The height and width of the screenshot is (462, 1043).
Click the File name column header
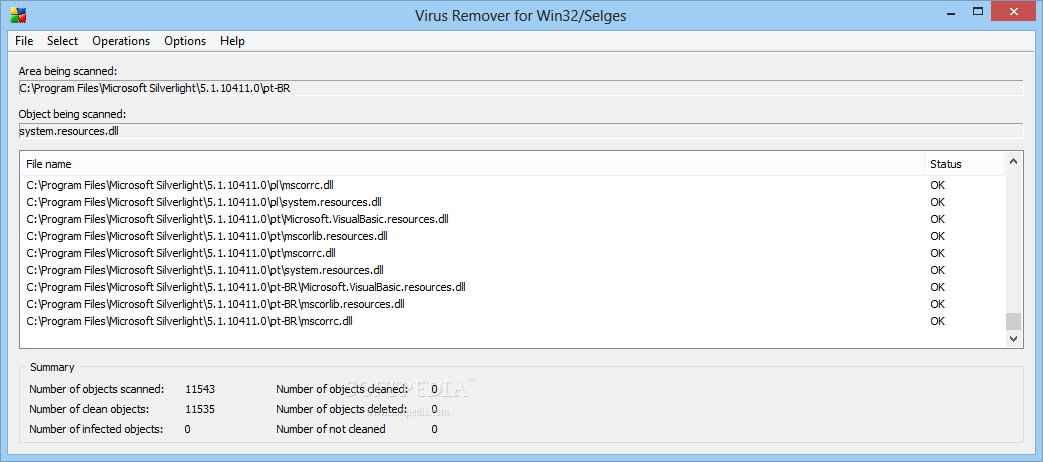(x=472, y=164)
